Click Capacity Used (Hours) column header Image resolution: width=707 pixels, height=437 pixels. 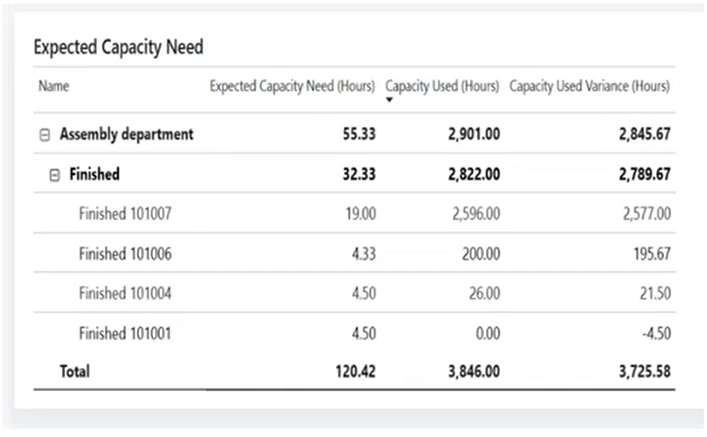pos(442,86)
